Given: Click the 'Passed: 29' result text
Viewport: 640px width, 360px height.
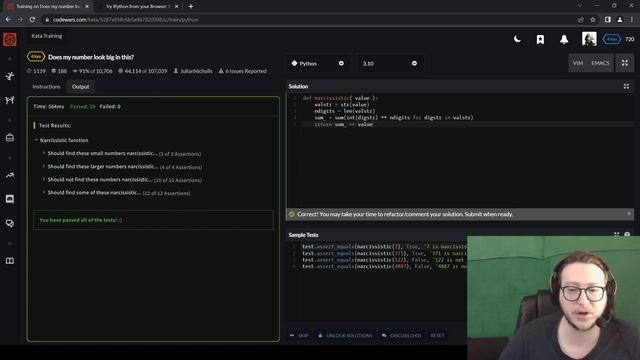Looking at the screenshot, I should [x=82, y=107].
